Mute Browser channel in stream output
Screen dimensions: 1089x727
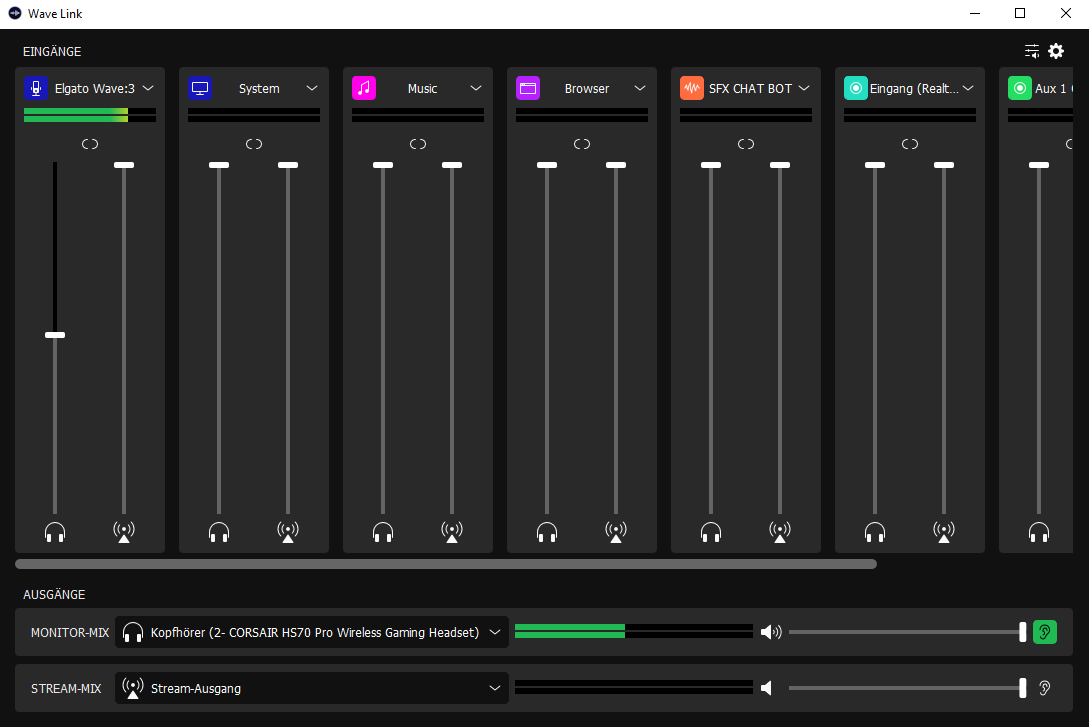tap(616, 532)
